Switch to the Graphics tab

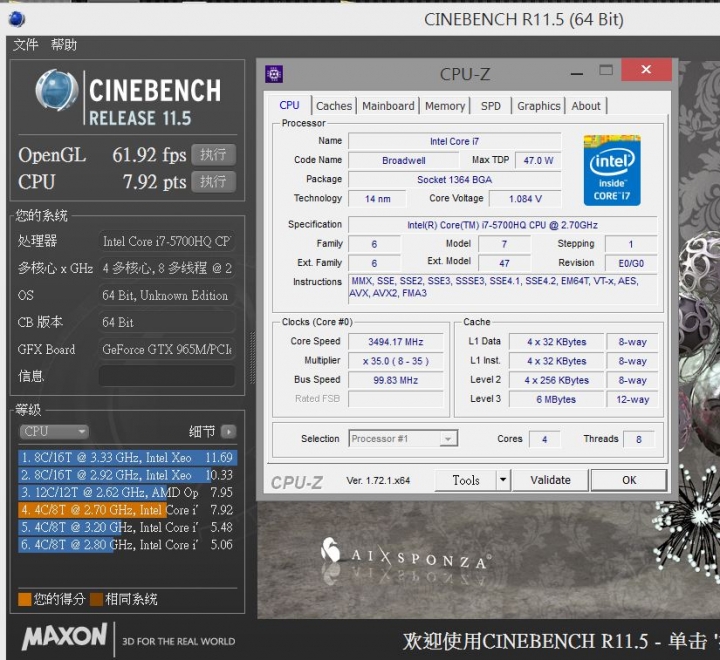[539, 106]
